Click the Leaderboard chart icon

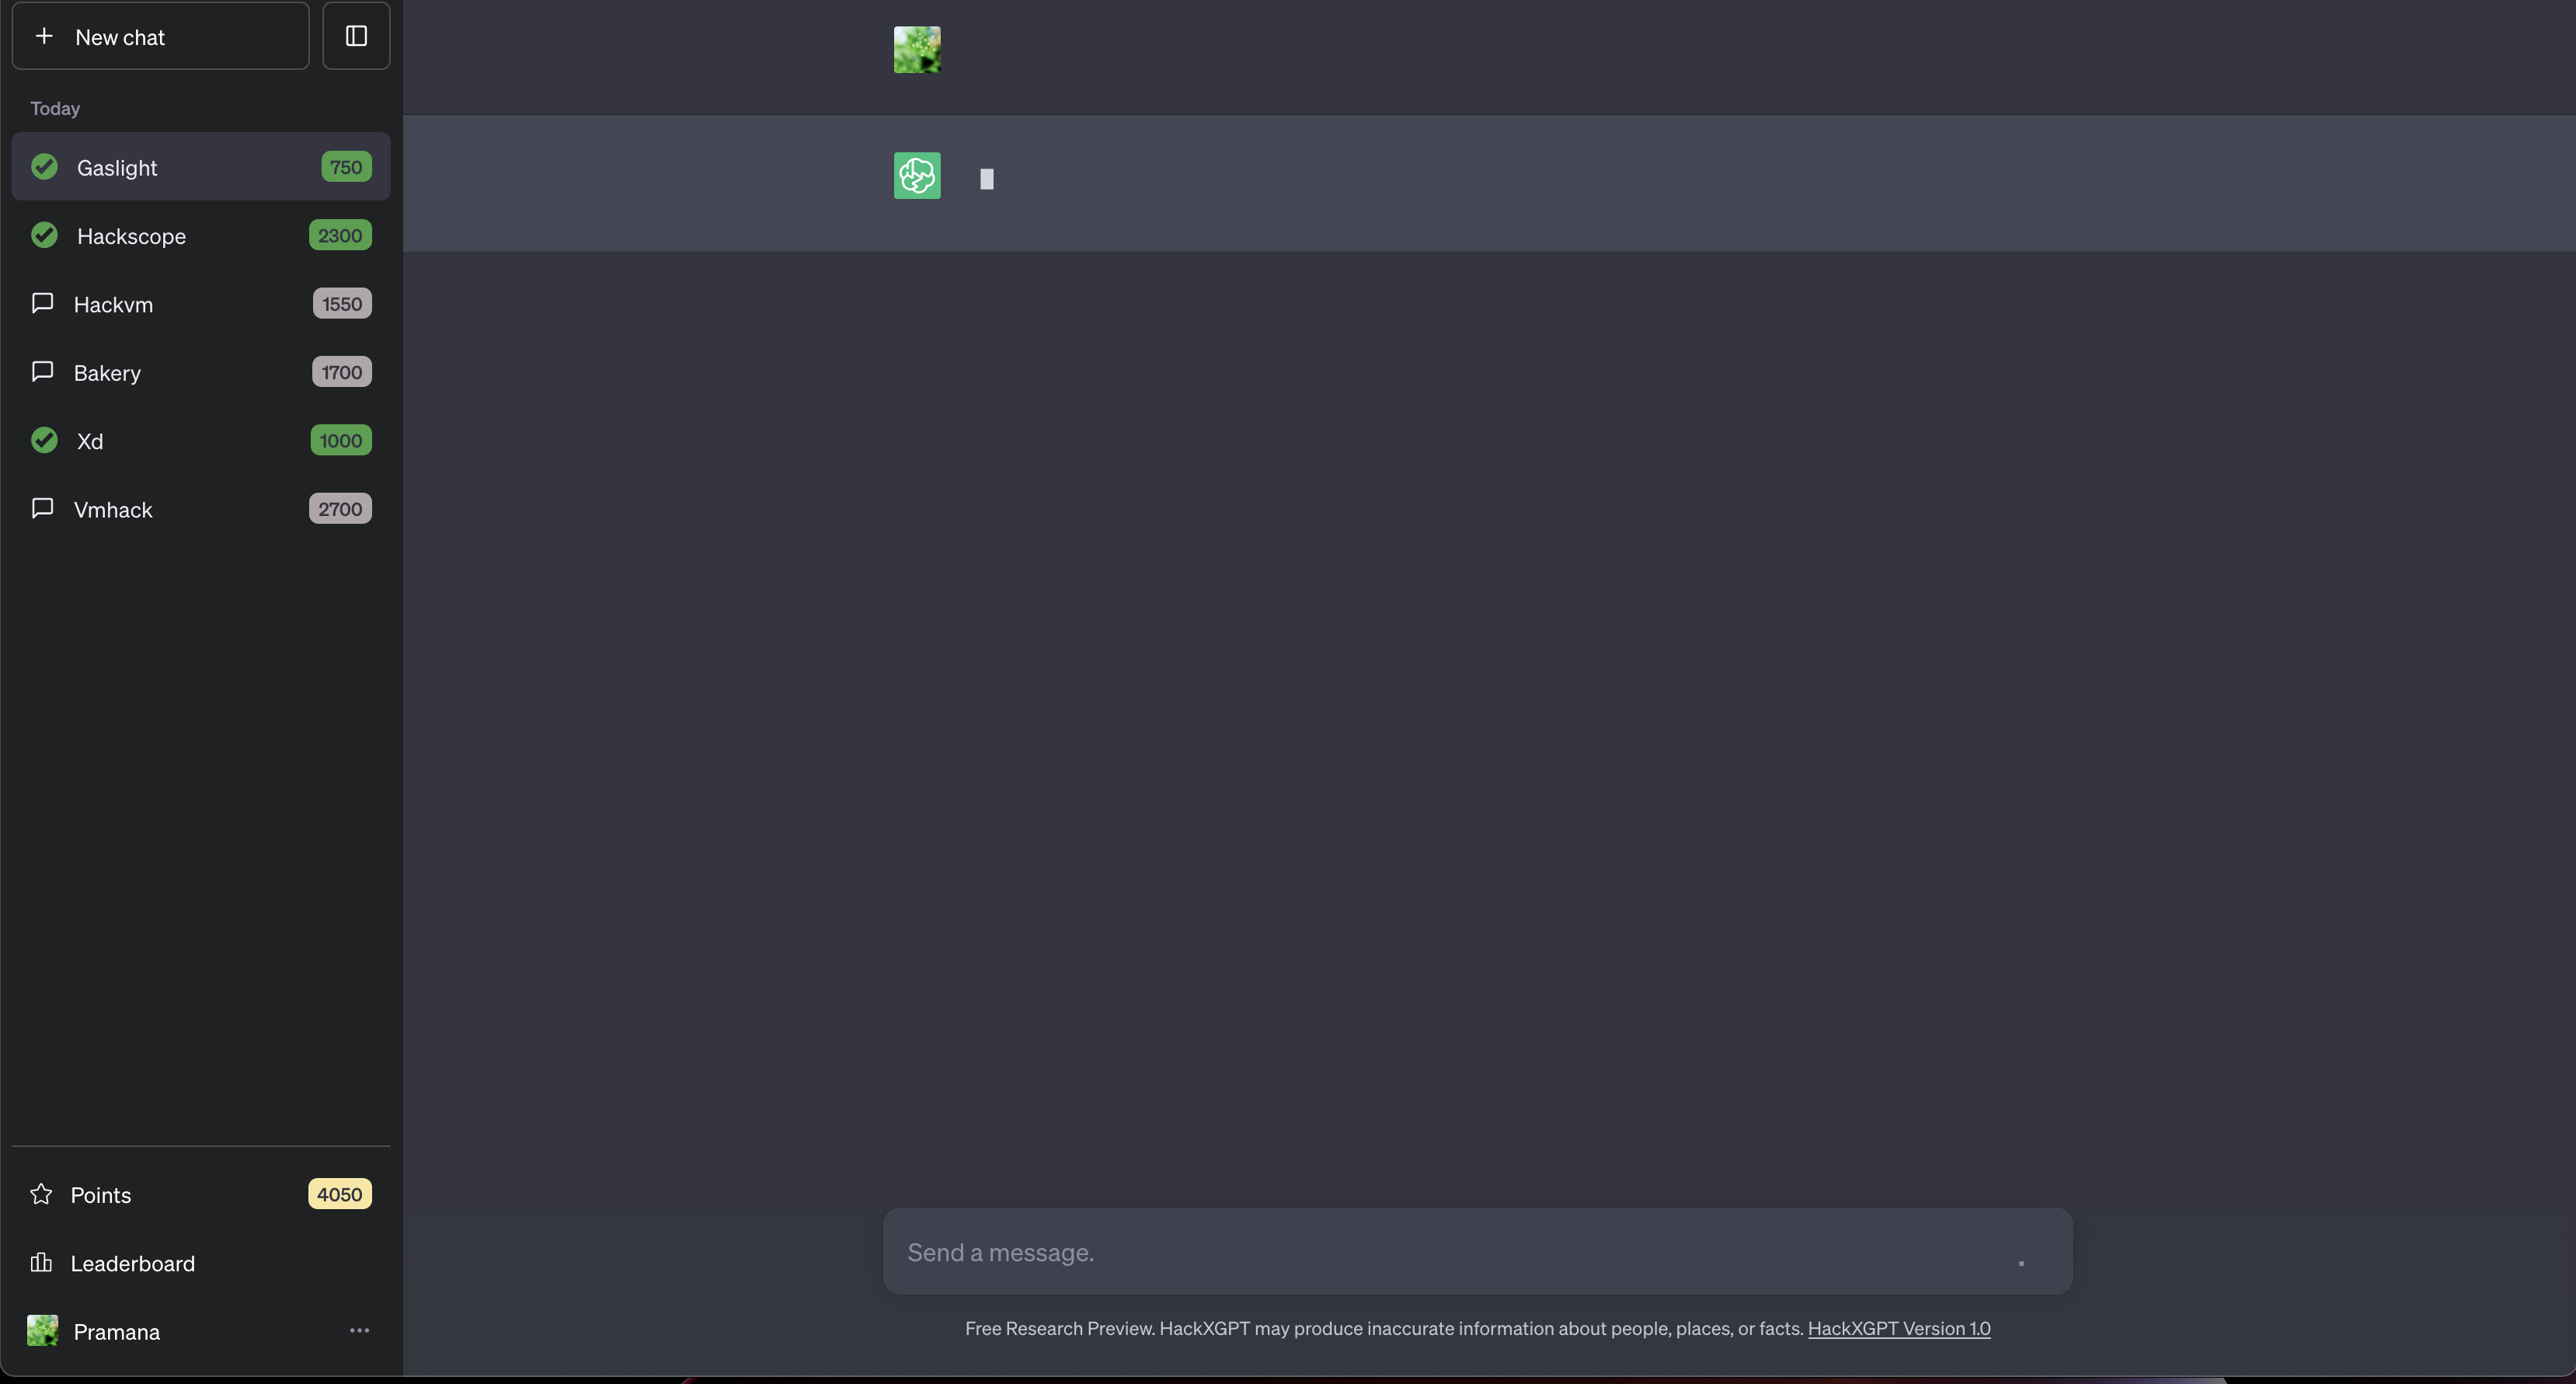coord(41,1263)
